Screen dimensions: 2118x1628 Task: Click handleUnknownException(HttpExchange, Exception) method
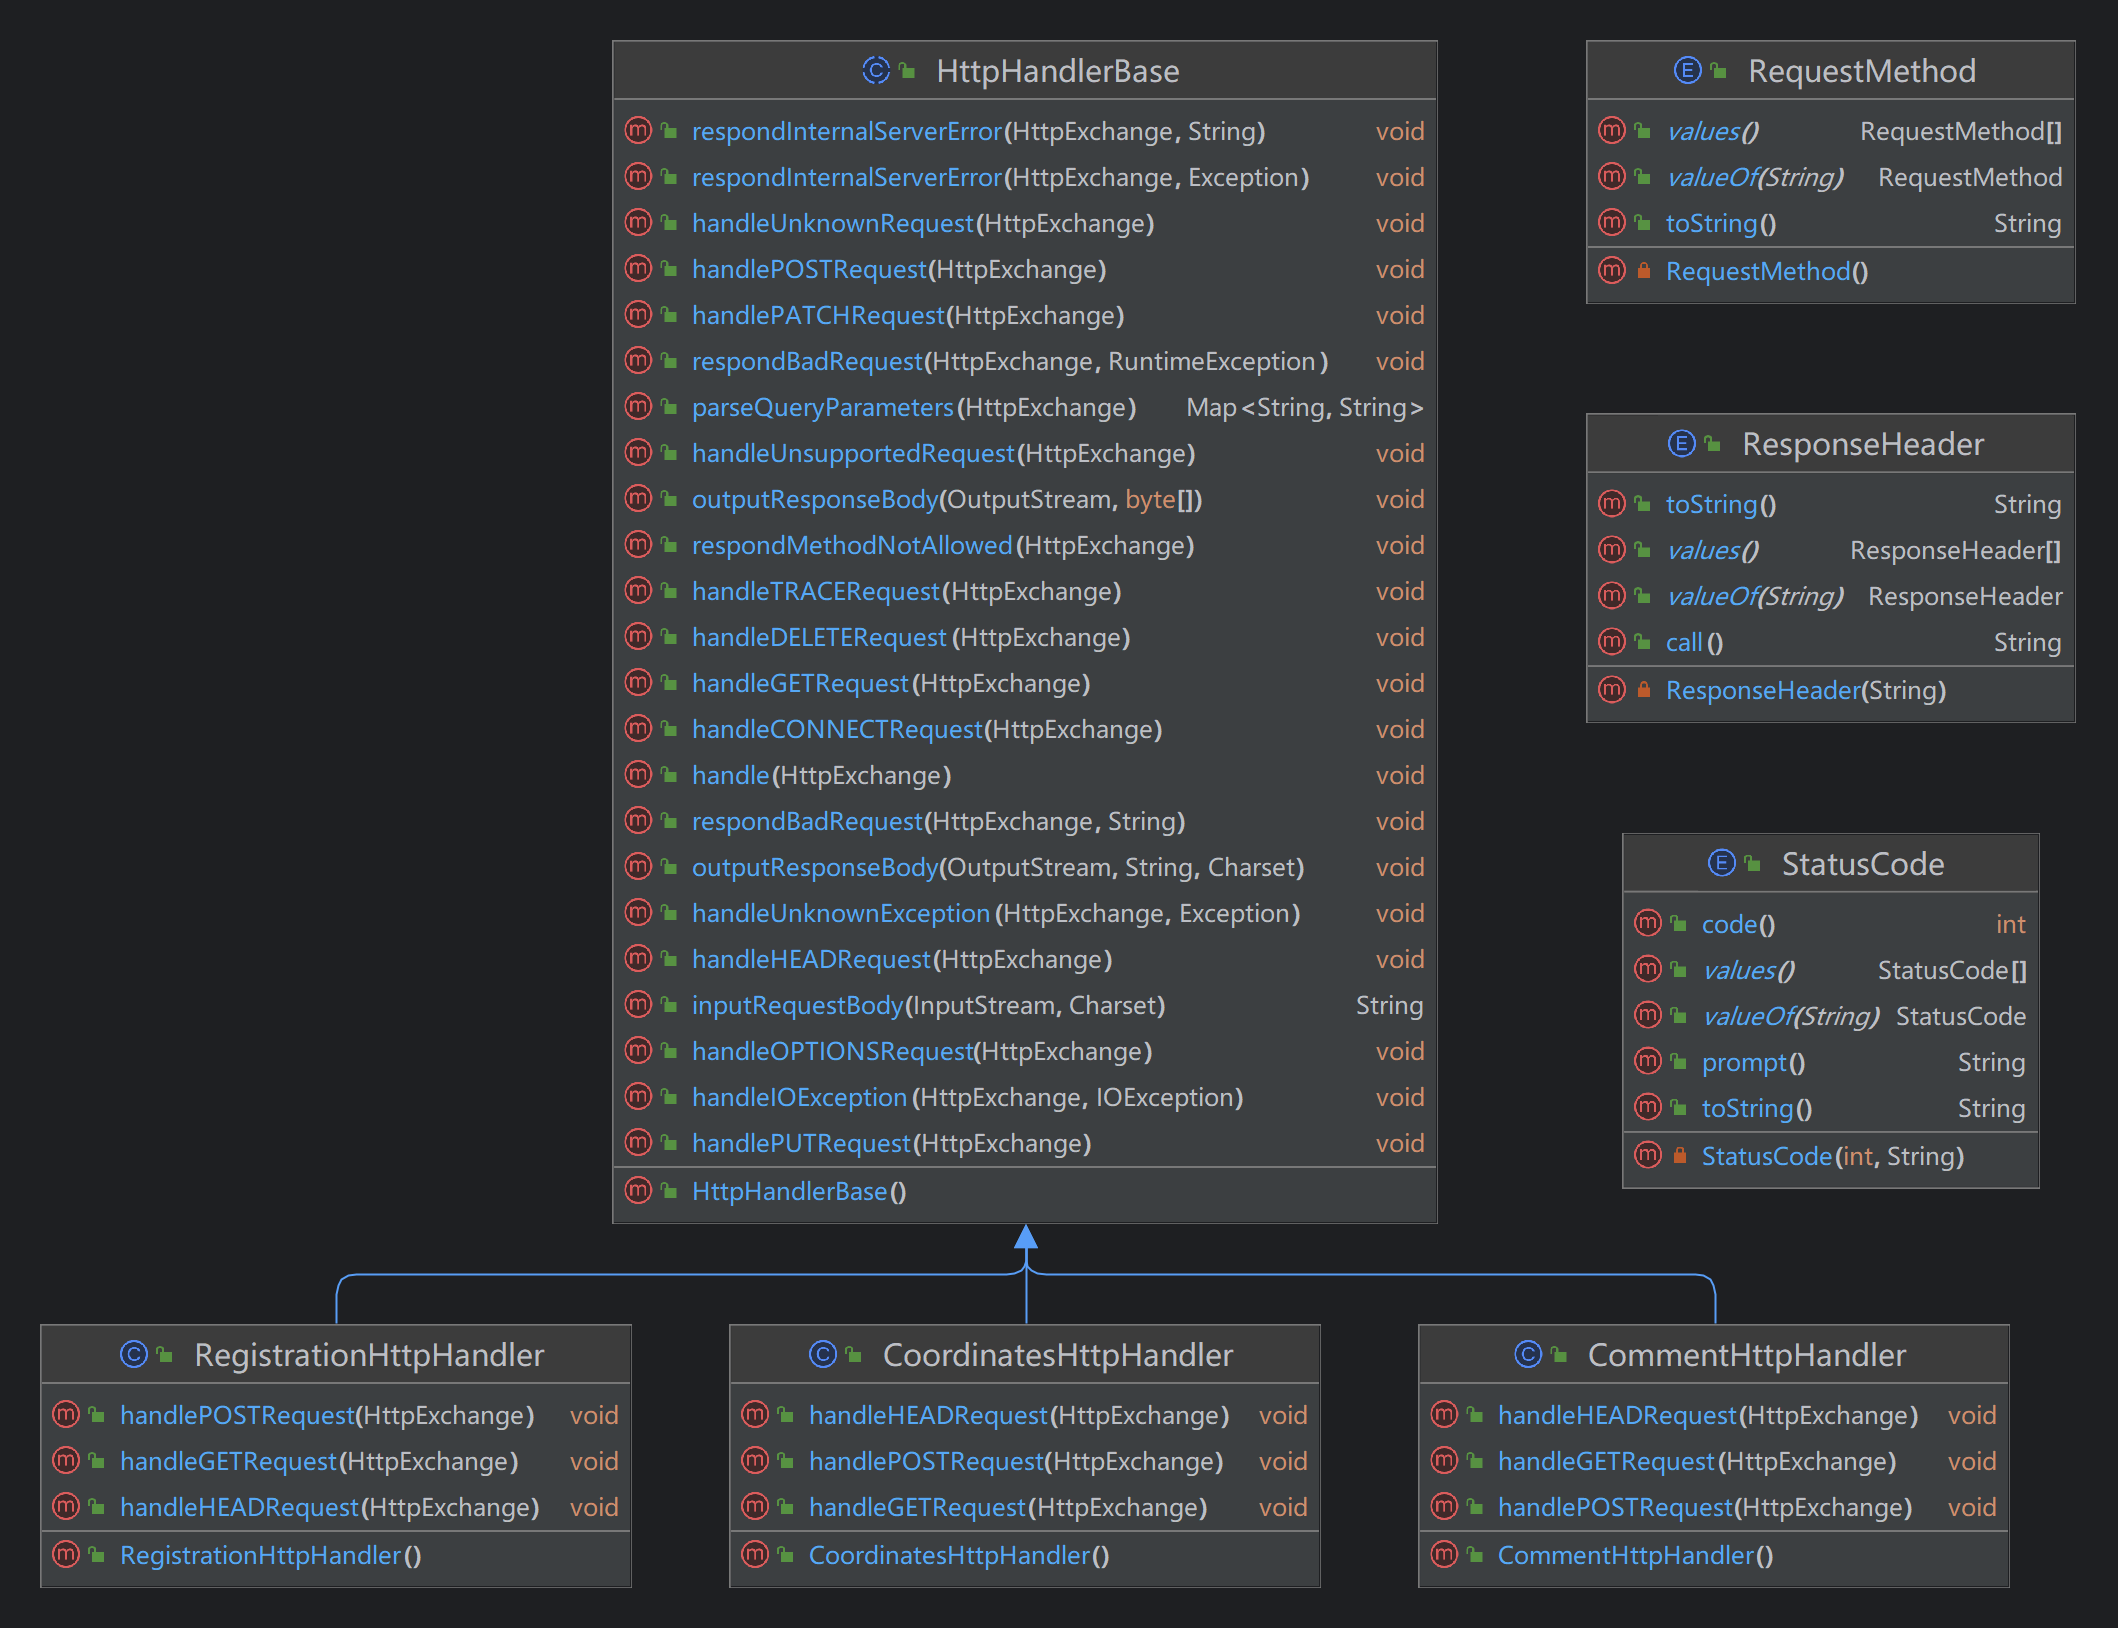click(x=996, y=913)
